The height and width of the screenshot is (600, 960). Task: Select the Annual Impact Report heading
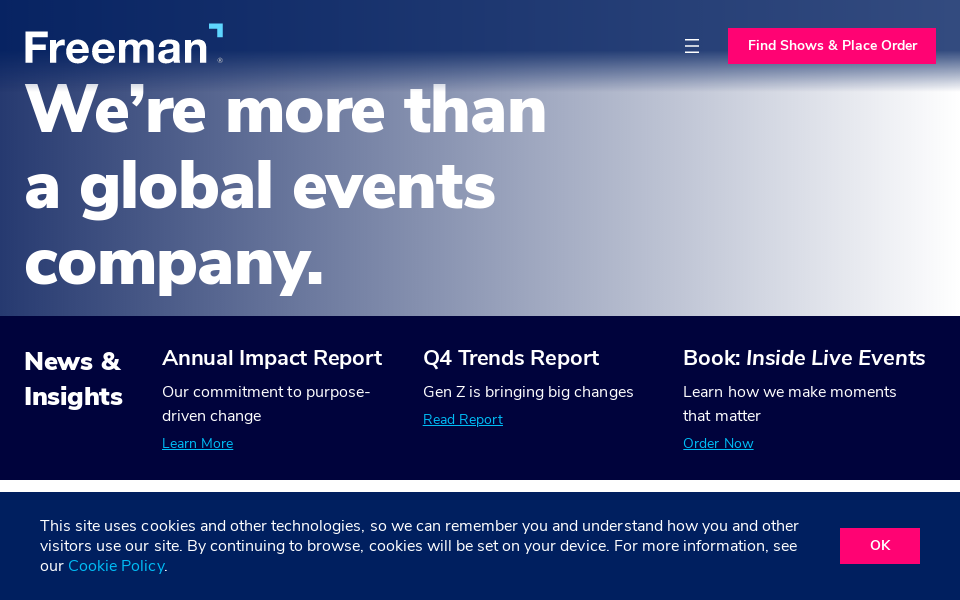[x=272, y=358]
